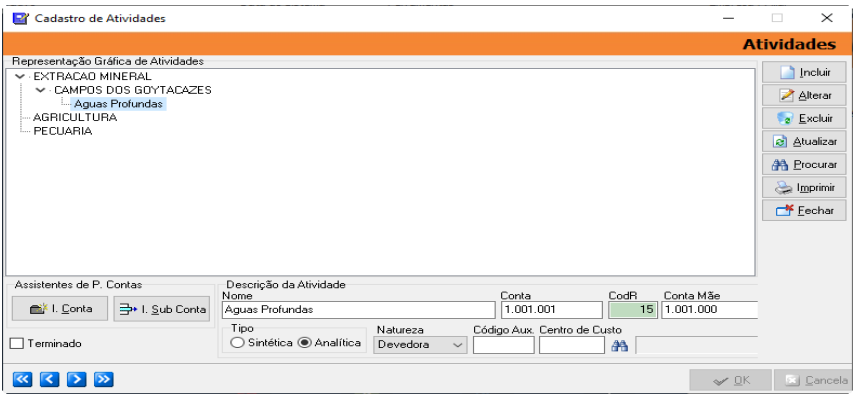Open the Natureza Devedora dropdown
The width and height of the screenshot is (858, 399).
(420, 345)
